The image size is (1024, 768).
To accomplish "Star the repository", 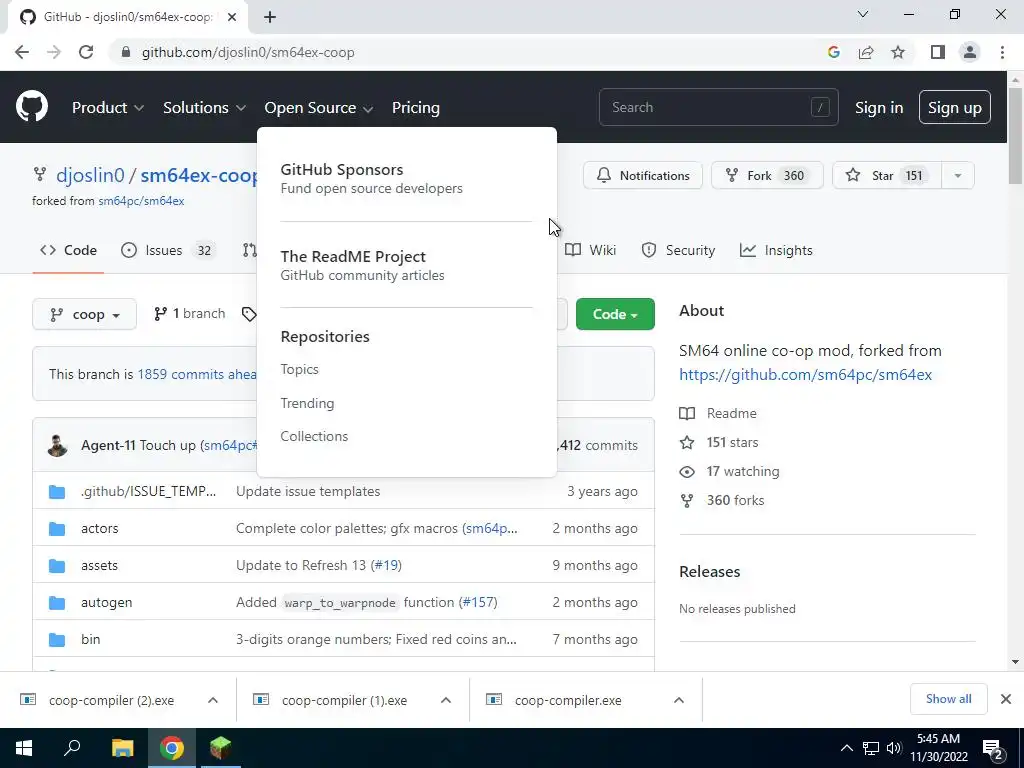I will (x=887, y=176).
